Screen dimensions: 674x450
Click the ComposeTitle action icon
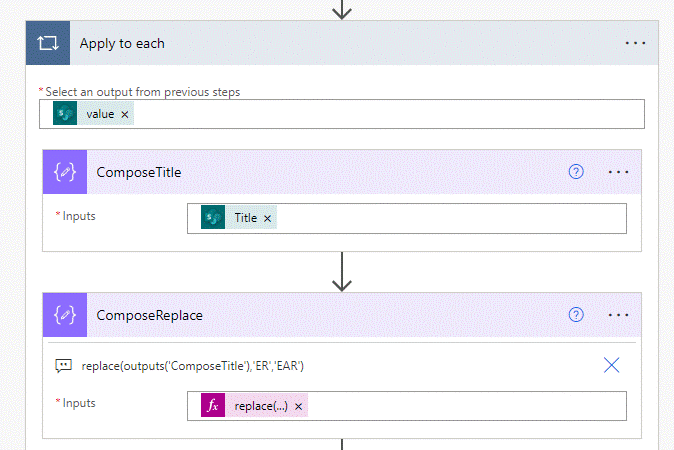65,172
